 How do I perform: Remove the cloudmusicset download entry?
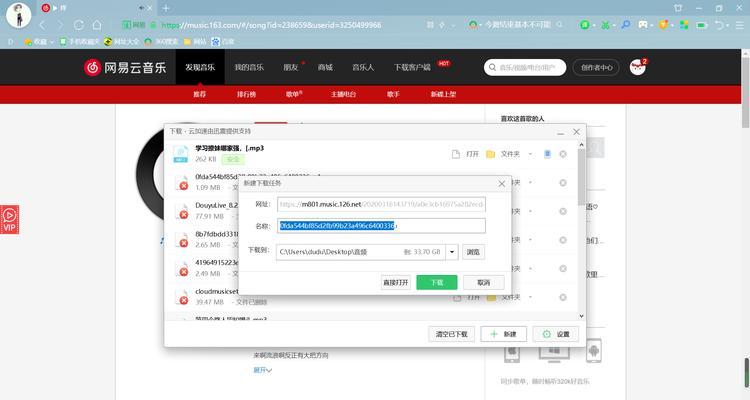coord(563,298)
